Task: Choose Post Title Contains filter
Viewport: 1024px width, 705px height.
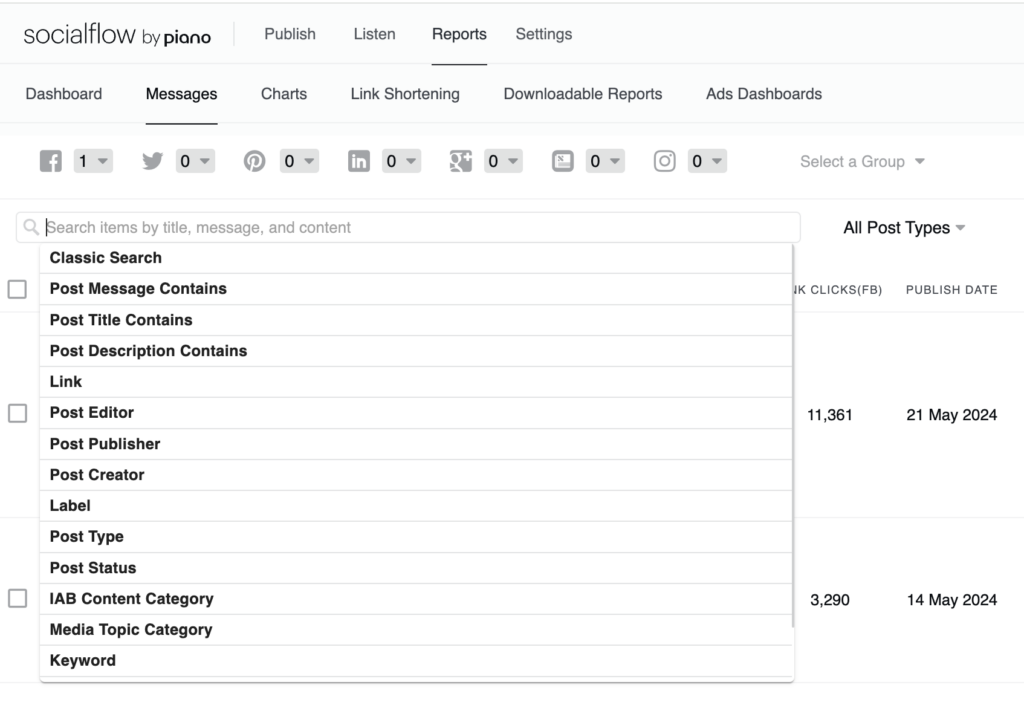Action: tap(416, 320)
